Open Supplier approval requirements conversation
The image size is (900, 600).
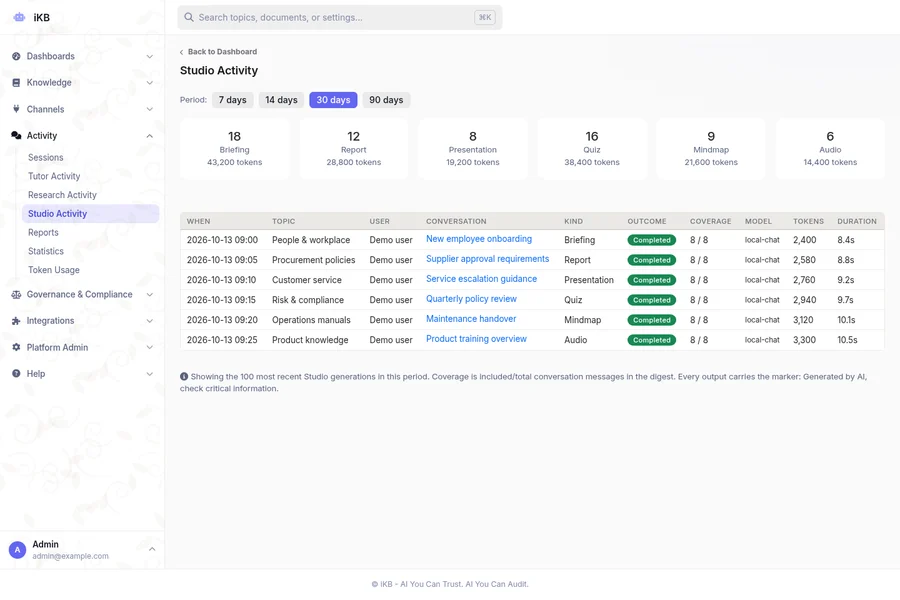[x=487, y=259]
